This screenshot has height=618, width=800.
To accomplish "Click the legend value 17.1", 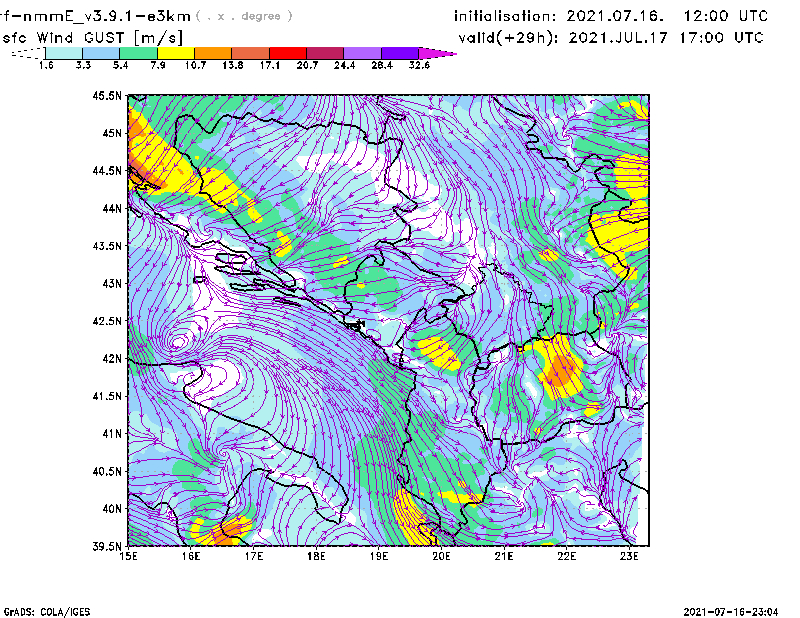I will click(x=270, y=65).
